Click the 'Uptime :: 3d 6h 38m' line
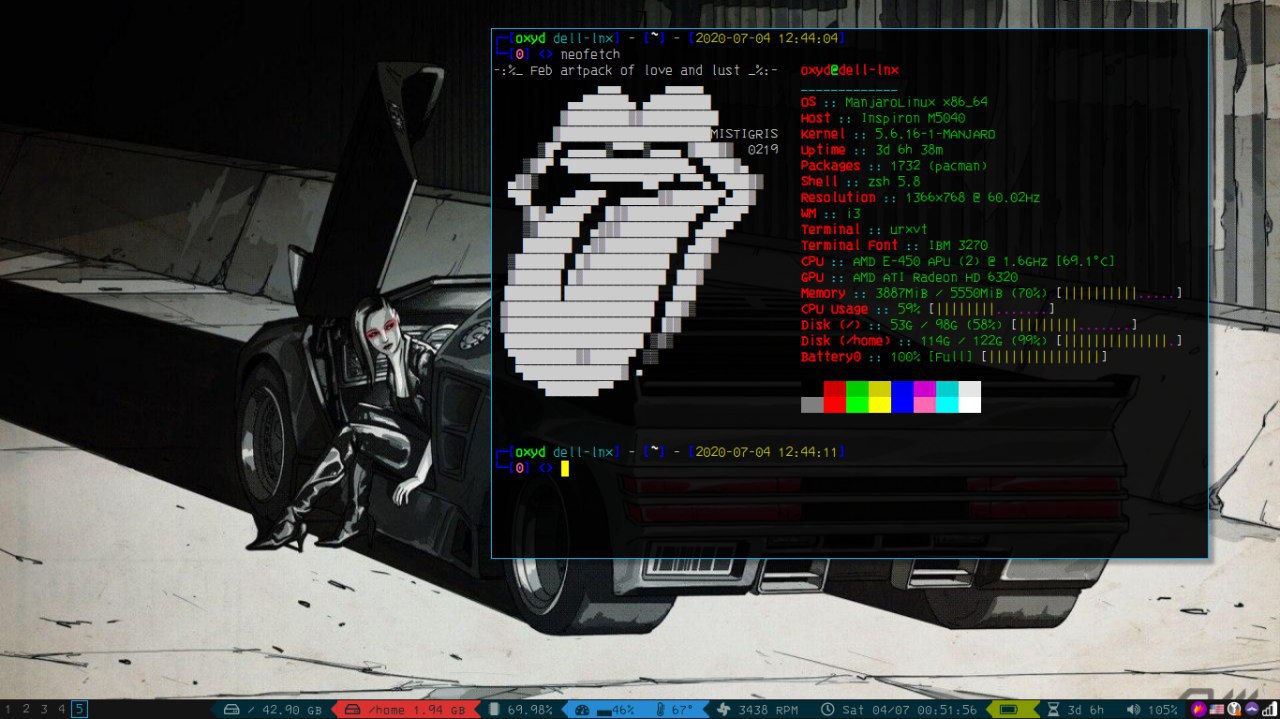 click(872, 150)
